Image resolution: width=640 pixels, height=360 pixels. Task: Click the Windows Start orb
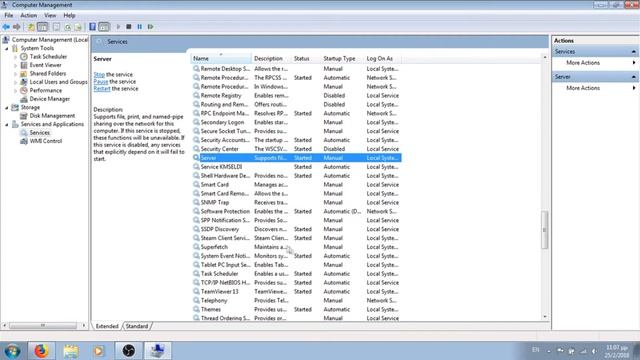coord(12,351)
